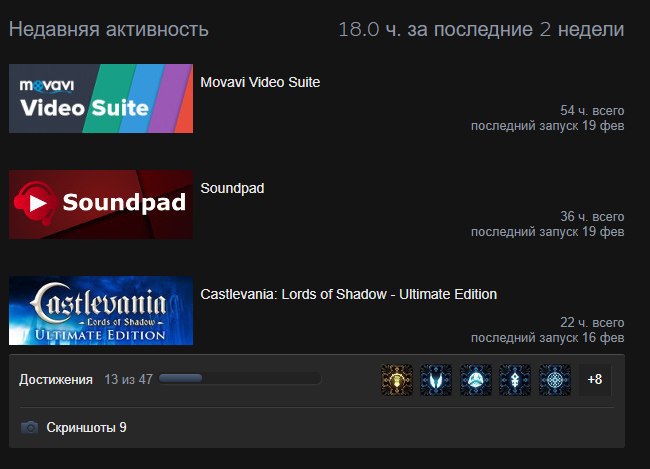Click the '13 из 47' achievements count
Image resolution: width=650 pixels, height=469 pixels.
point(129,379)
